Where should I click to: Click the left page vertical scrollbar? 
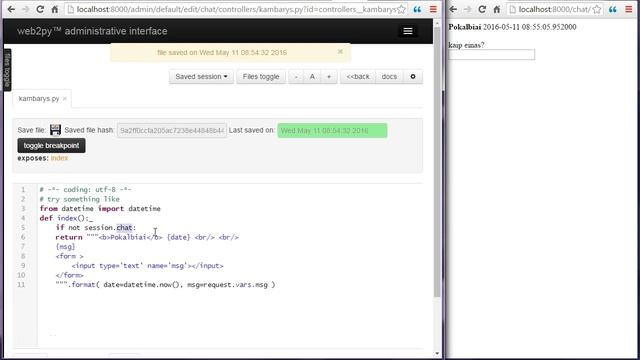point(437,163)
